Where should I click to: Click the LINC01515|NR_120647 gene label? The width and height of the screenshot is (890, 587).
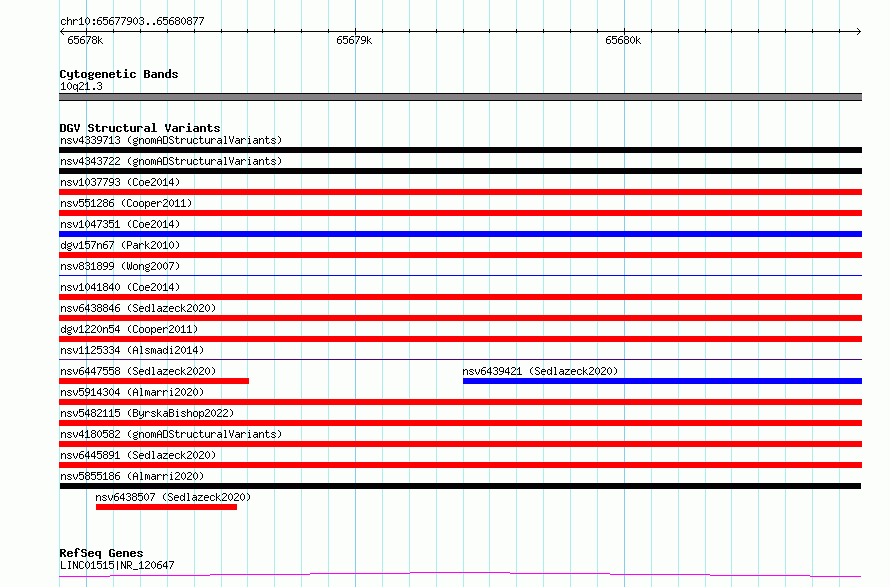click(117, 565)
